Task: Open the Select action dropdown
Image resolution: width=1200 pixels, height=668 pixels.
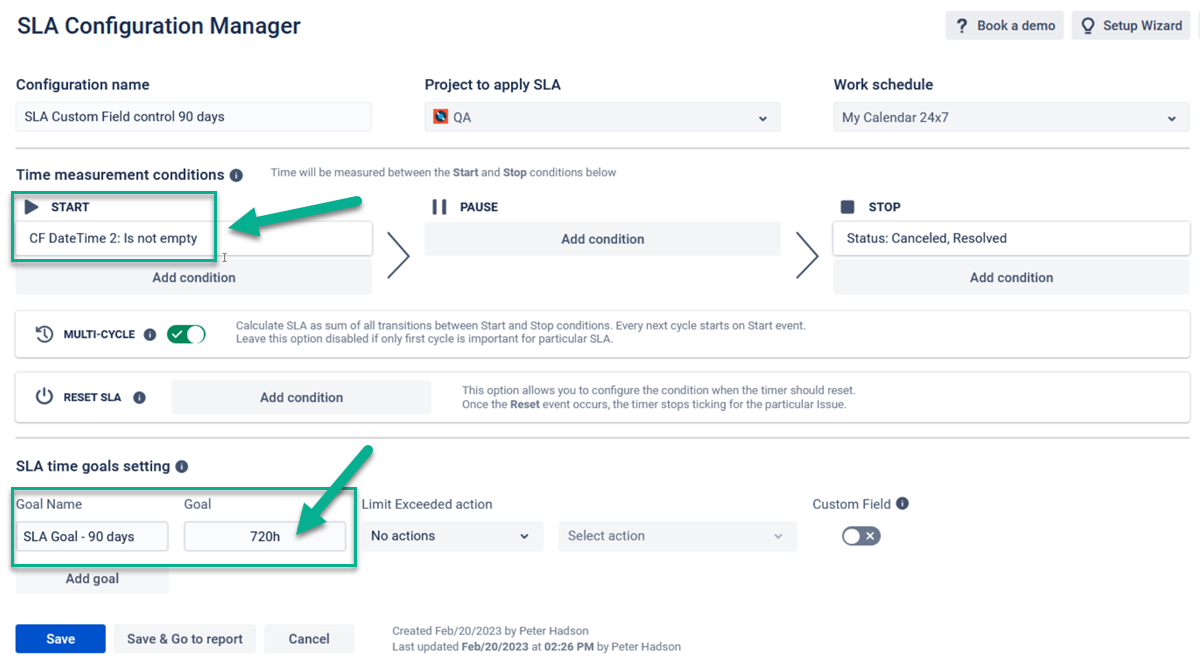Action: [677, 536]
